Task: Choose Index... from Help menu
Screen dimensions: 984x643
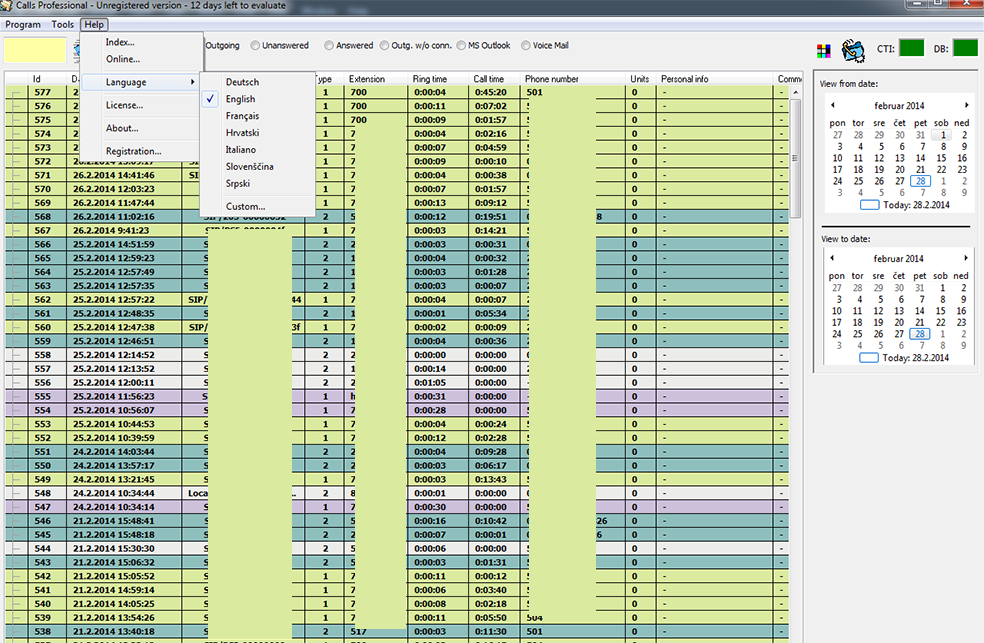Action: coord(120,42)
